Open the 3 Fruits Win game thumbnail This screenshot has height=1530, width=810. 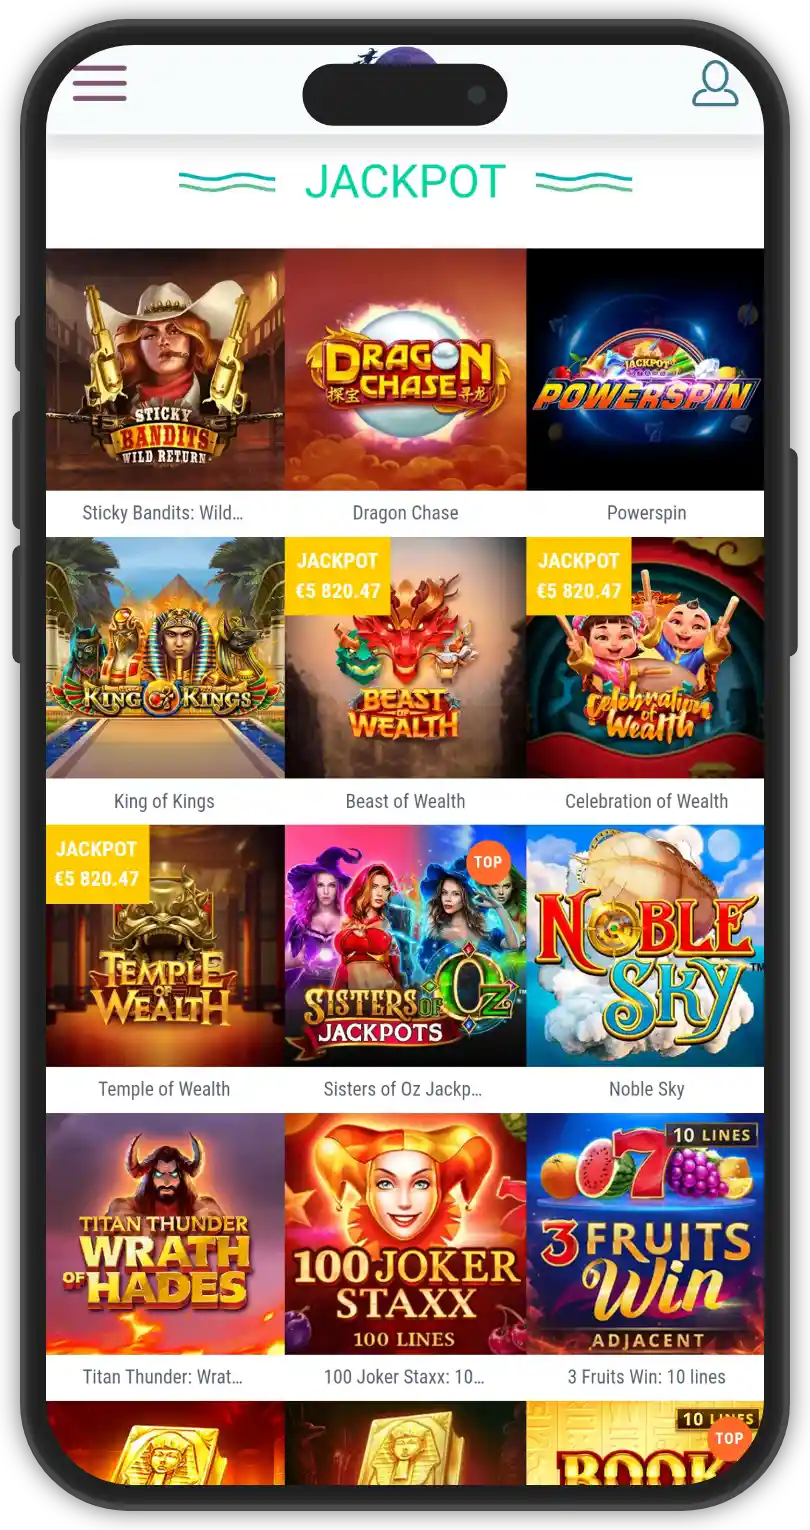tap(645, 1234)
